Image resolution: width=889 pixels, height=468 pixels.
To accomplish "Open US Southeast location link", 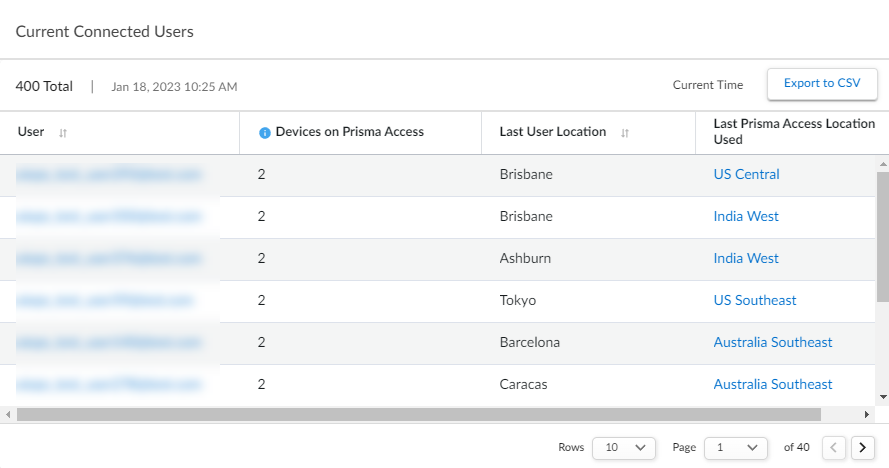I will (x=755, y=300).
